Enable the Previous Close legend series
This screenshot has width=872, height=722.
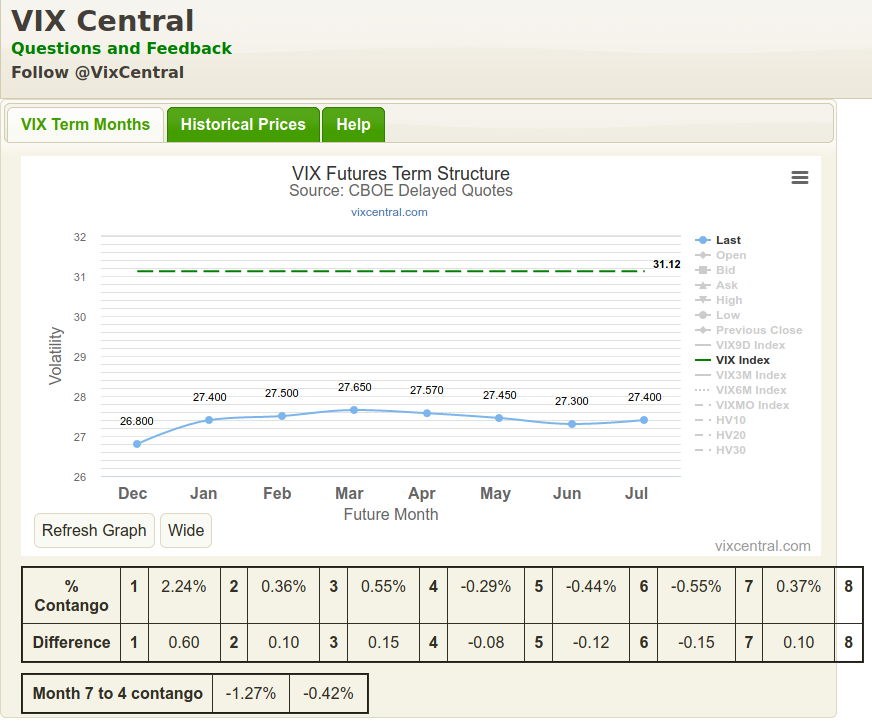tap(758, 330)
